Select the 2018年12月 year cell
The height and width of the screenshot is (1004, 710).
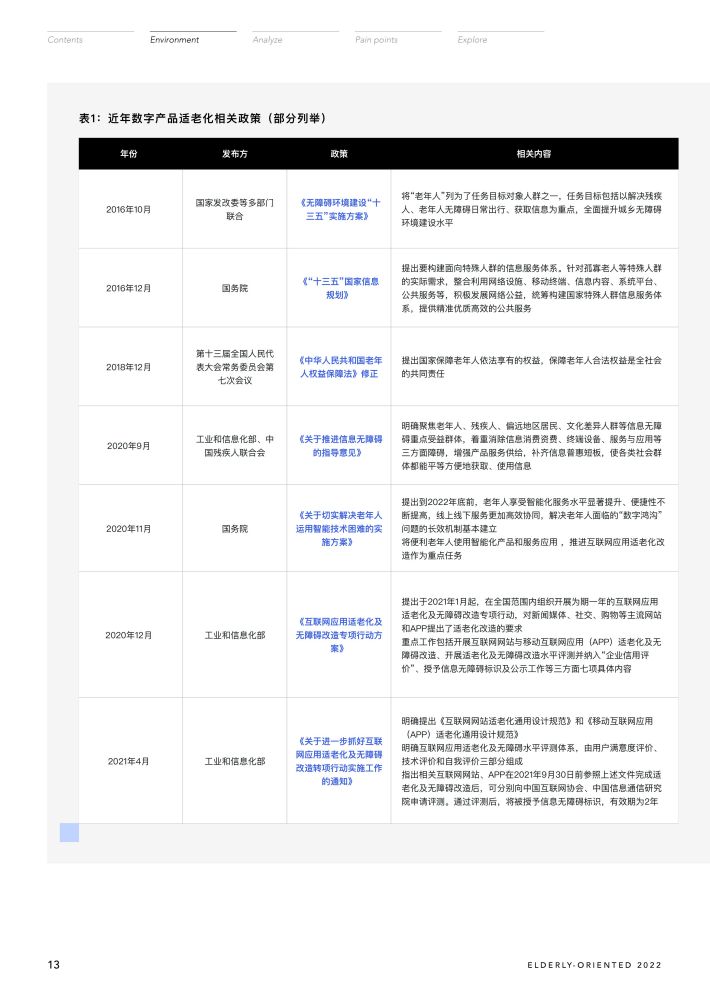(x=129, y=367)
